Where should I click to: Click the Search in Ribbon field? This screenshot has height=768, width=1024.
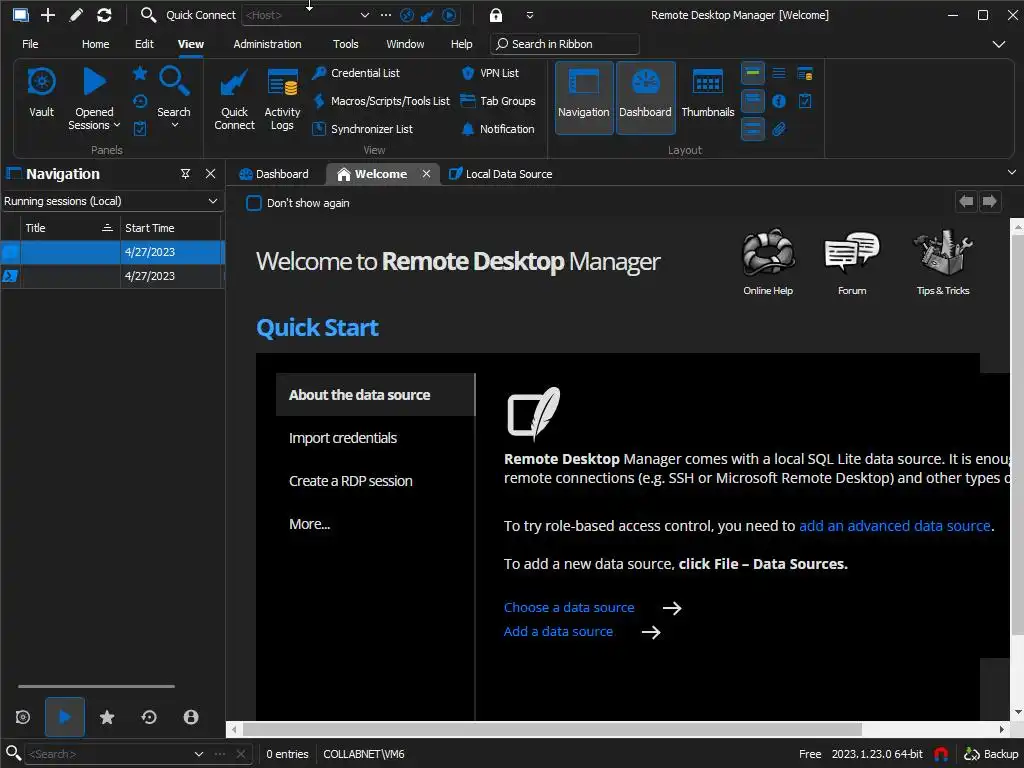[565, 44]
